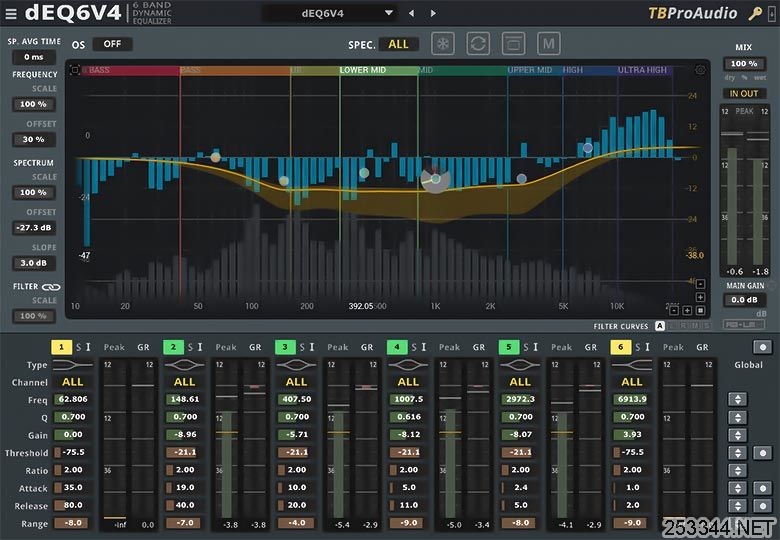Open band 6 Channel ALL selector
The width and height of the screenshot is (780, 540).
632,382
